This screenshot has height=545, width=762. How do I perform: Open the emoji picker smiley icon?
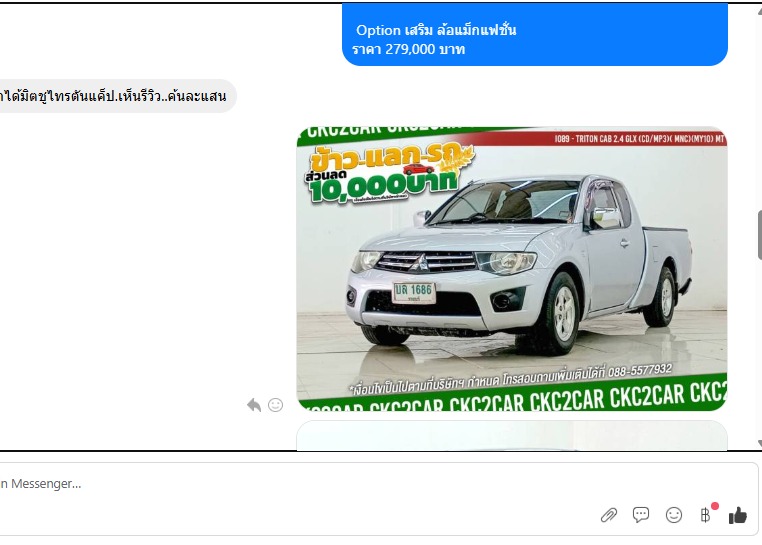pos(674,515)
